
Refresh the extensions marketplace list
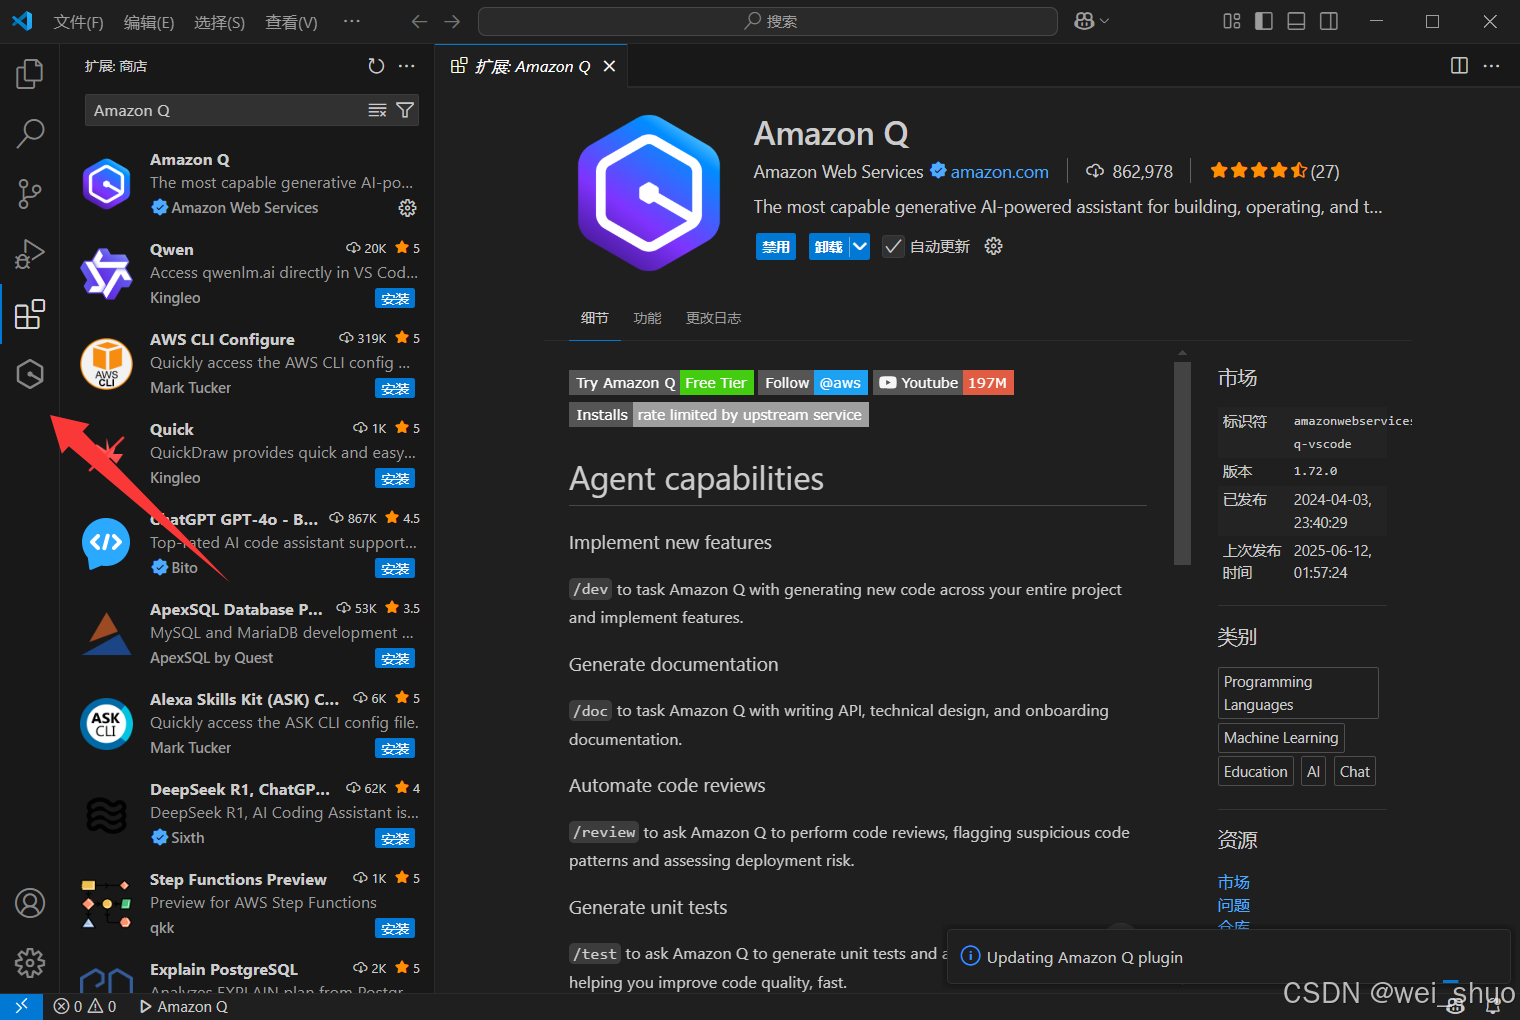pos(376,66)
